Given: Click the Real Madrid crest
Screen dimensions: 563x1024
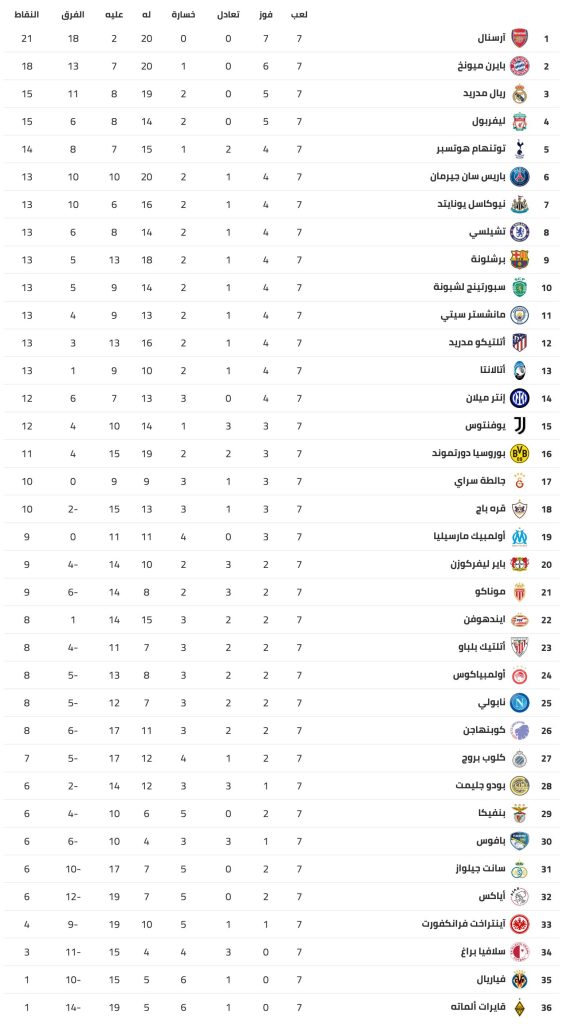Looking at the screenshot, I should pos(519,94).
